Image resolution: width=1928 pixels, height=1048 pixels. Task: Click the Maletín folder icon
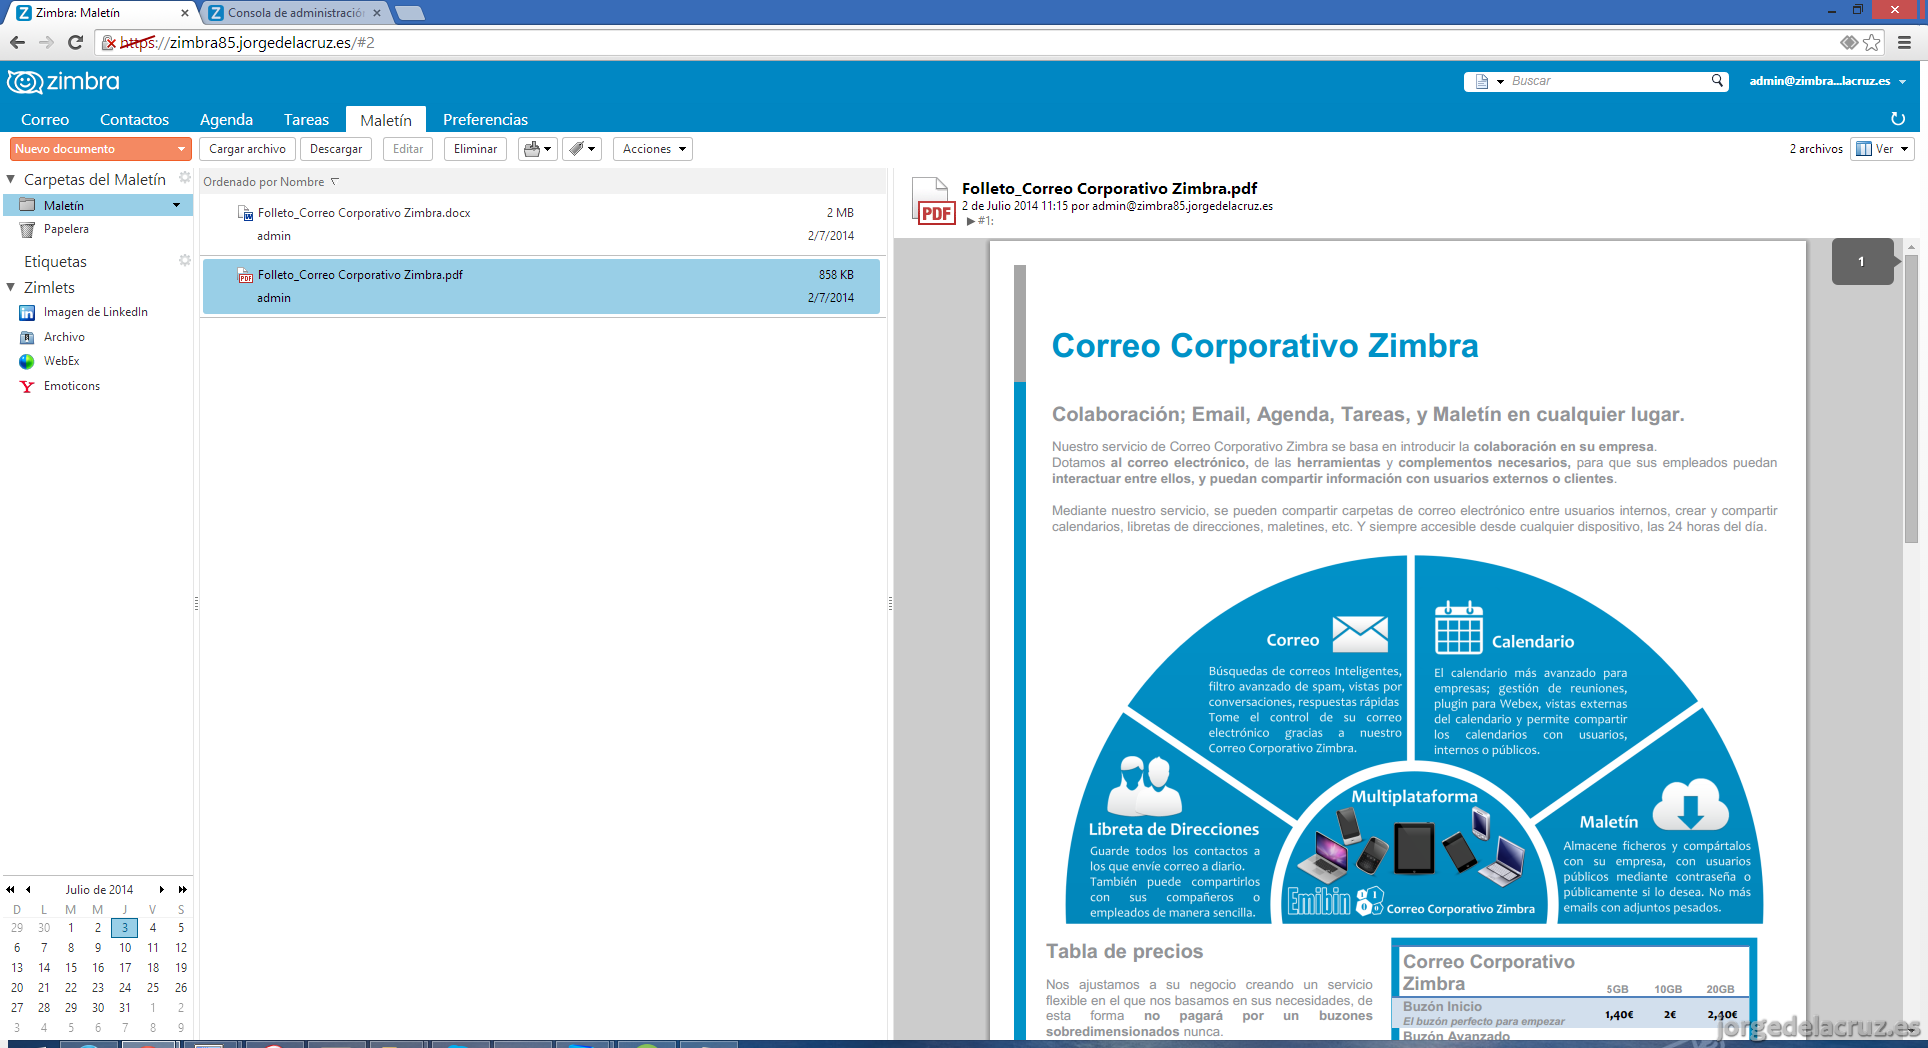point(28,205)
